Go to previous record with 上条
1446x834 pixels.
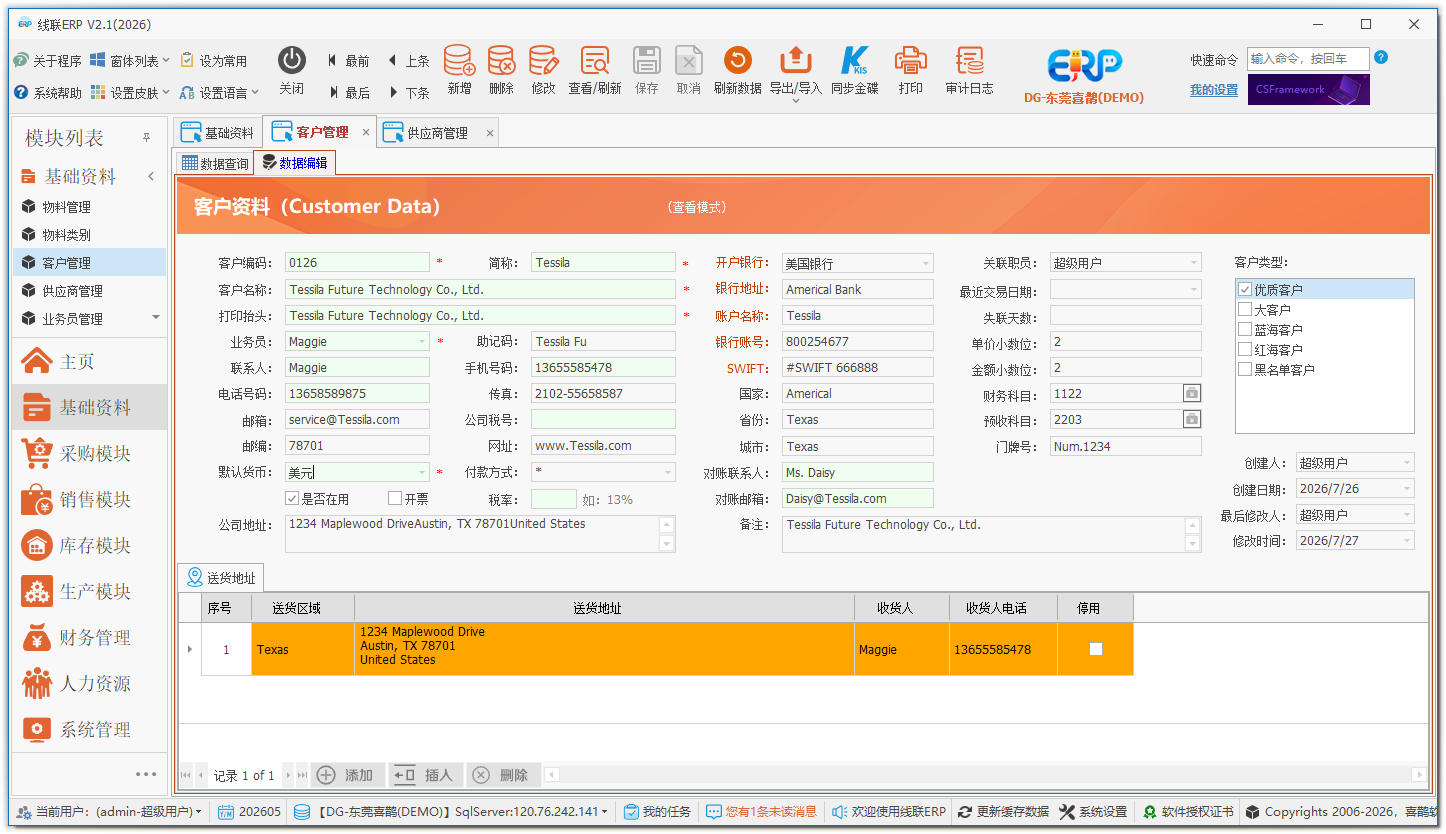(409, 61)
